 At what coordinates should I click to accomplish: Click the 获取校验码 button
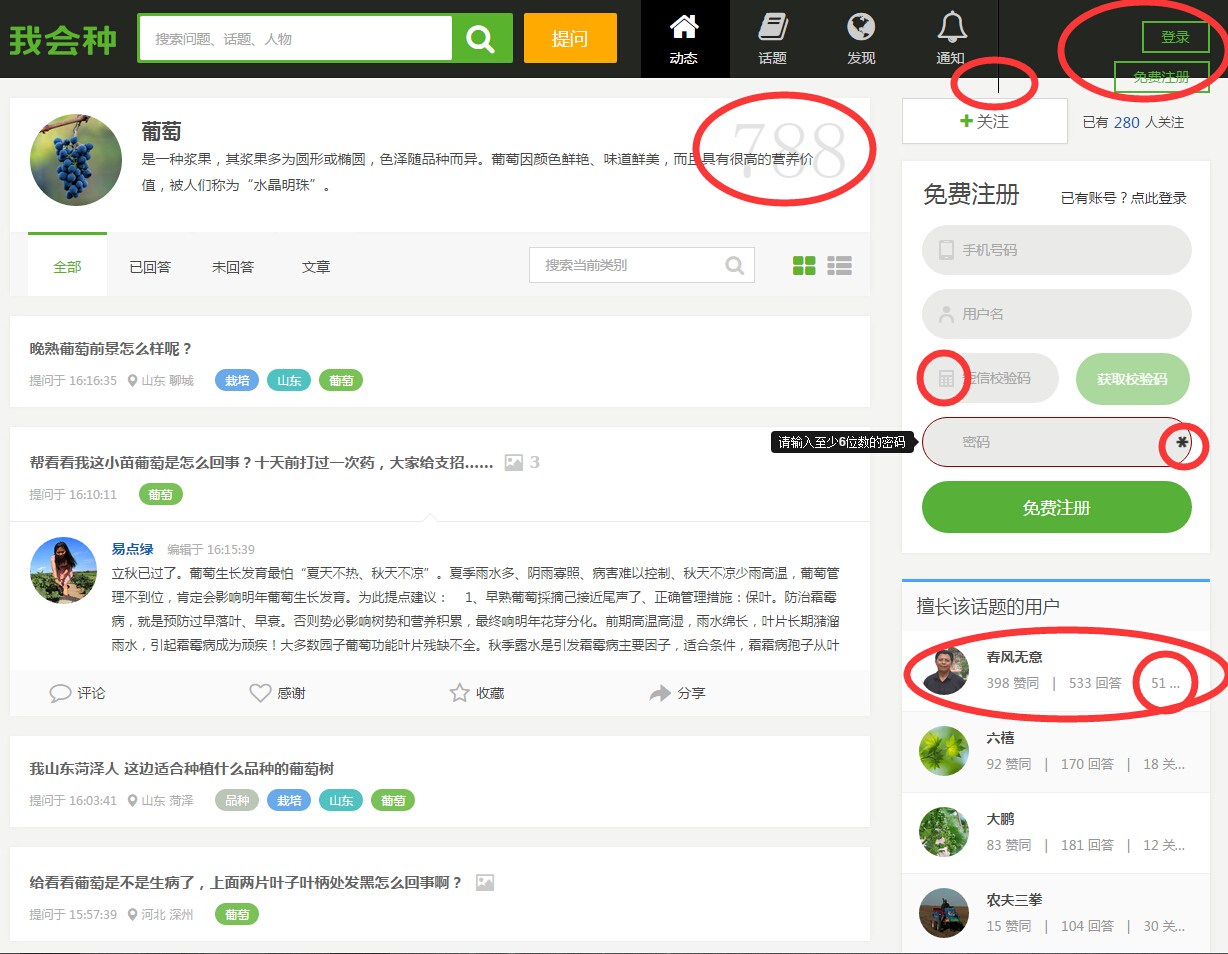1132,379
